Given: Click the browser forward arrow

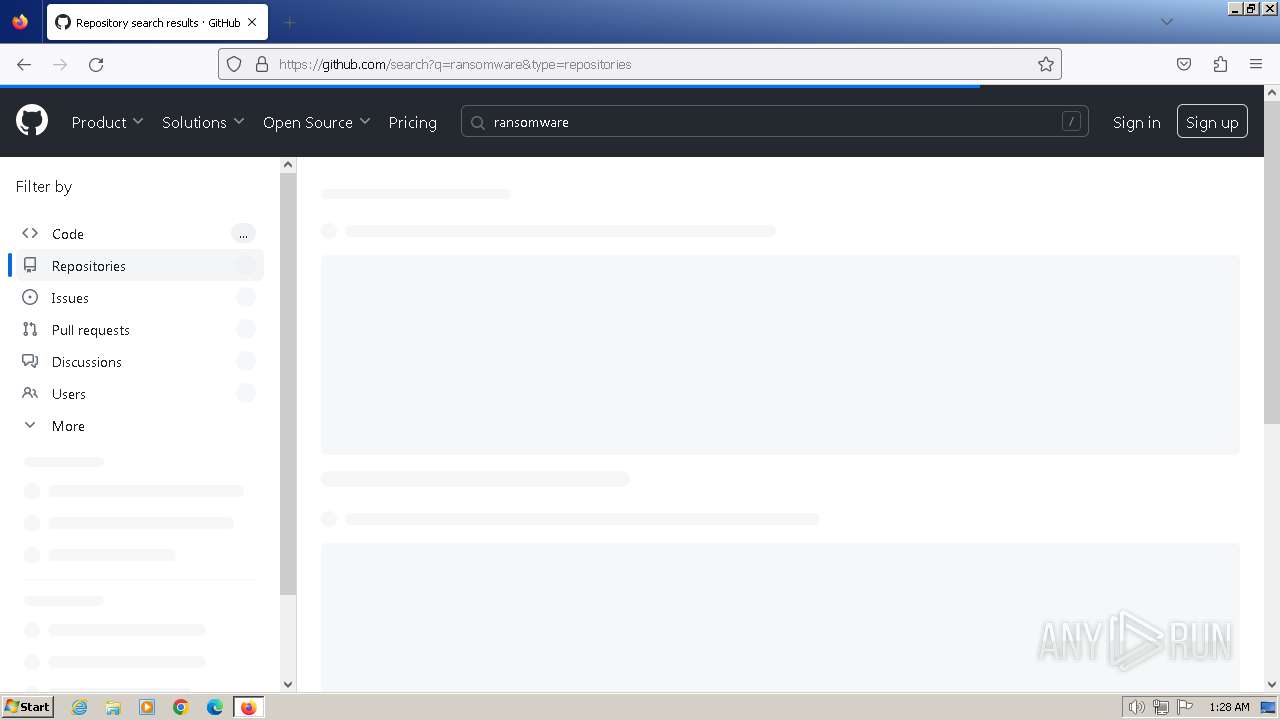Looking at the screenshot, I should click(x=60, y=64).
